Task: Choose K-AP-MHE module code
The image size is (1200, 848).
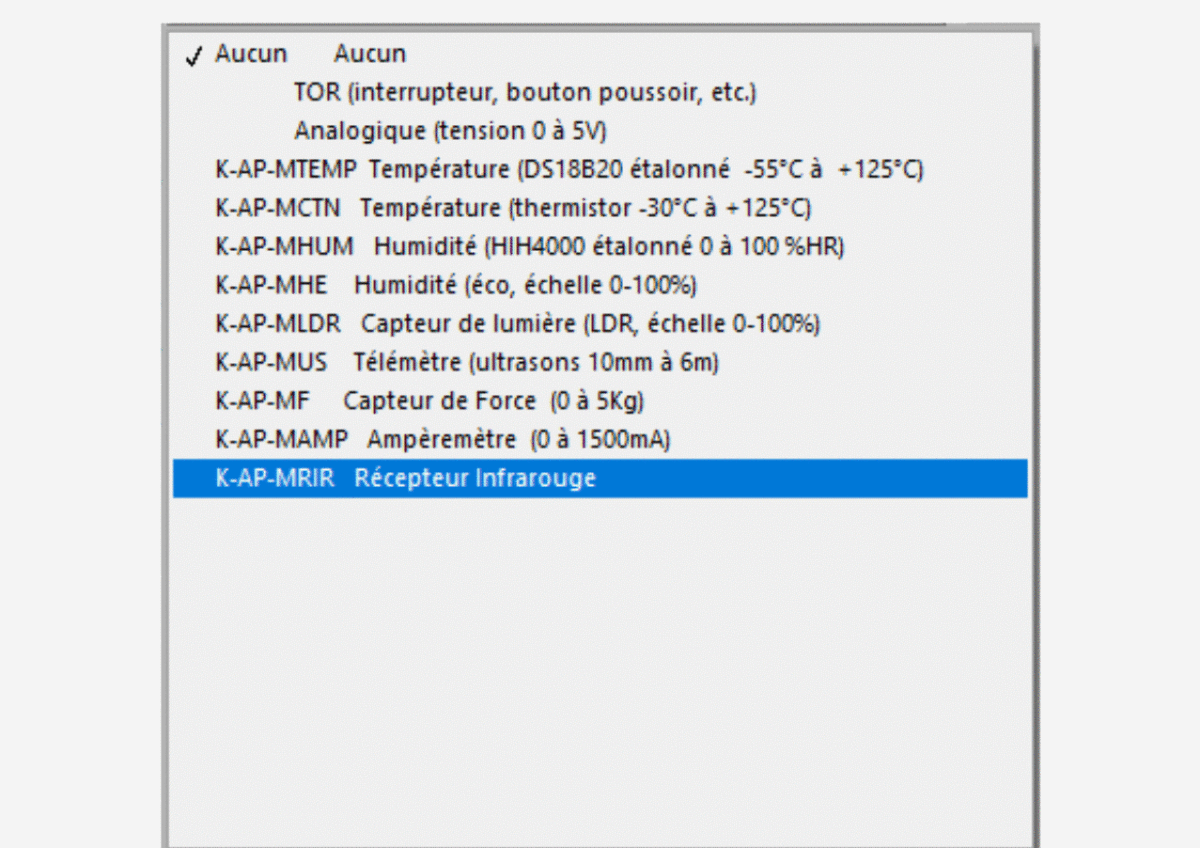Action: point(271,285)
